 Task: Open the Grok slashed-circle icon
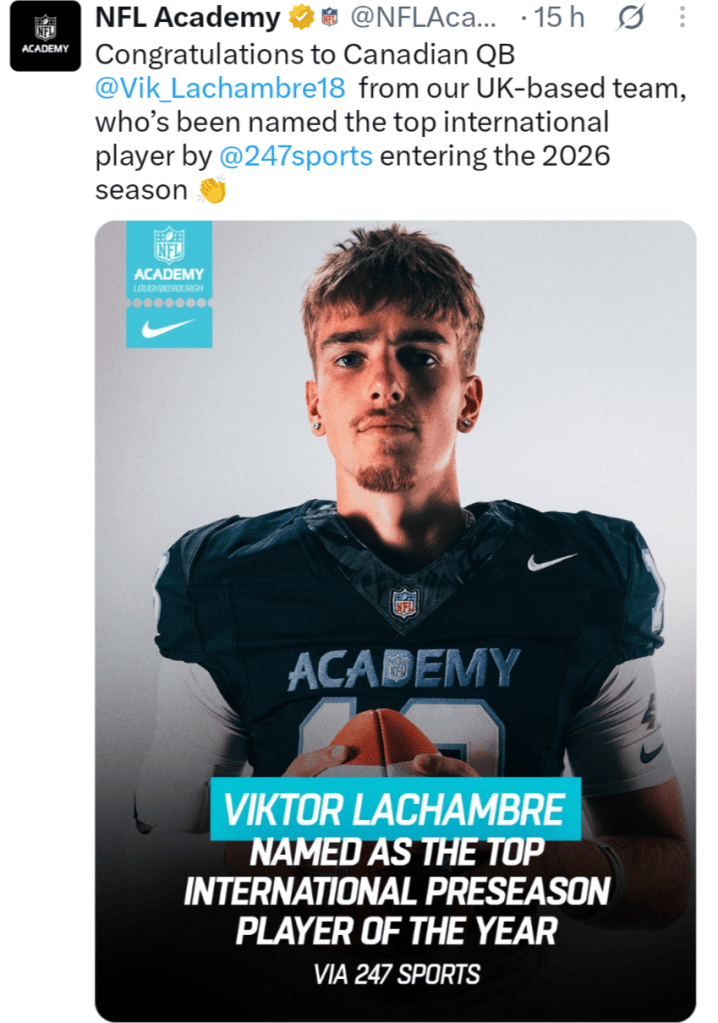point(630,18)
